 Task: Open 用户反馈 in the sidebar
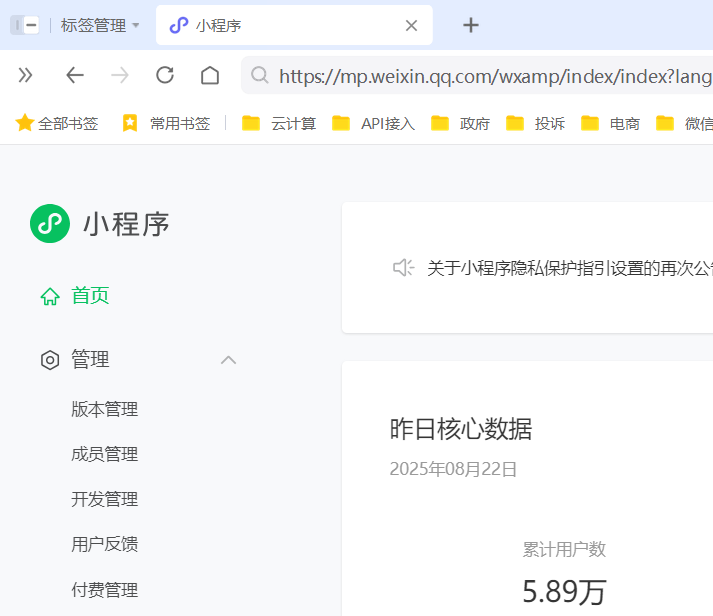(x=105, y=544)
